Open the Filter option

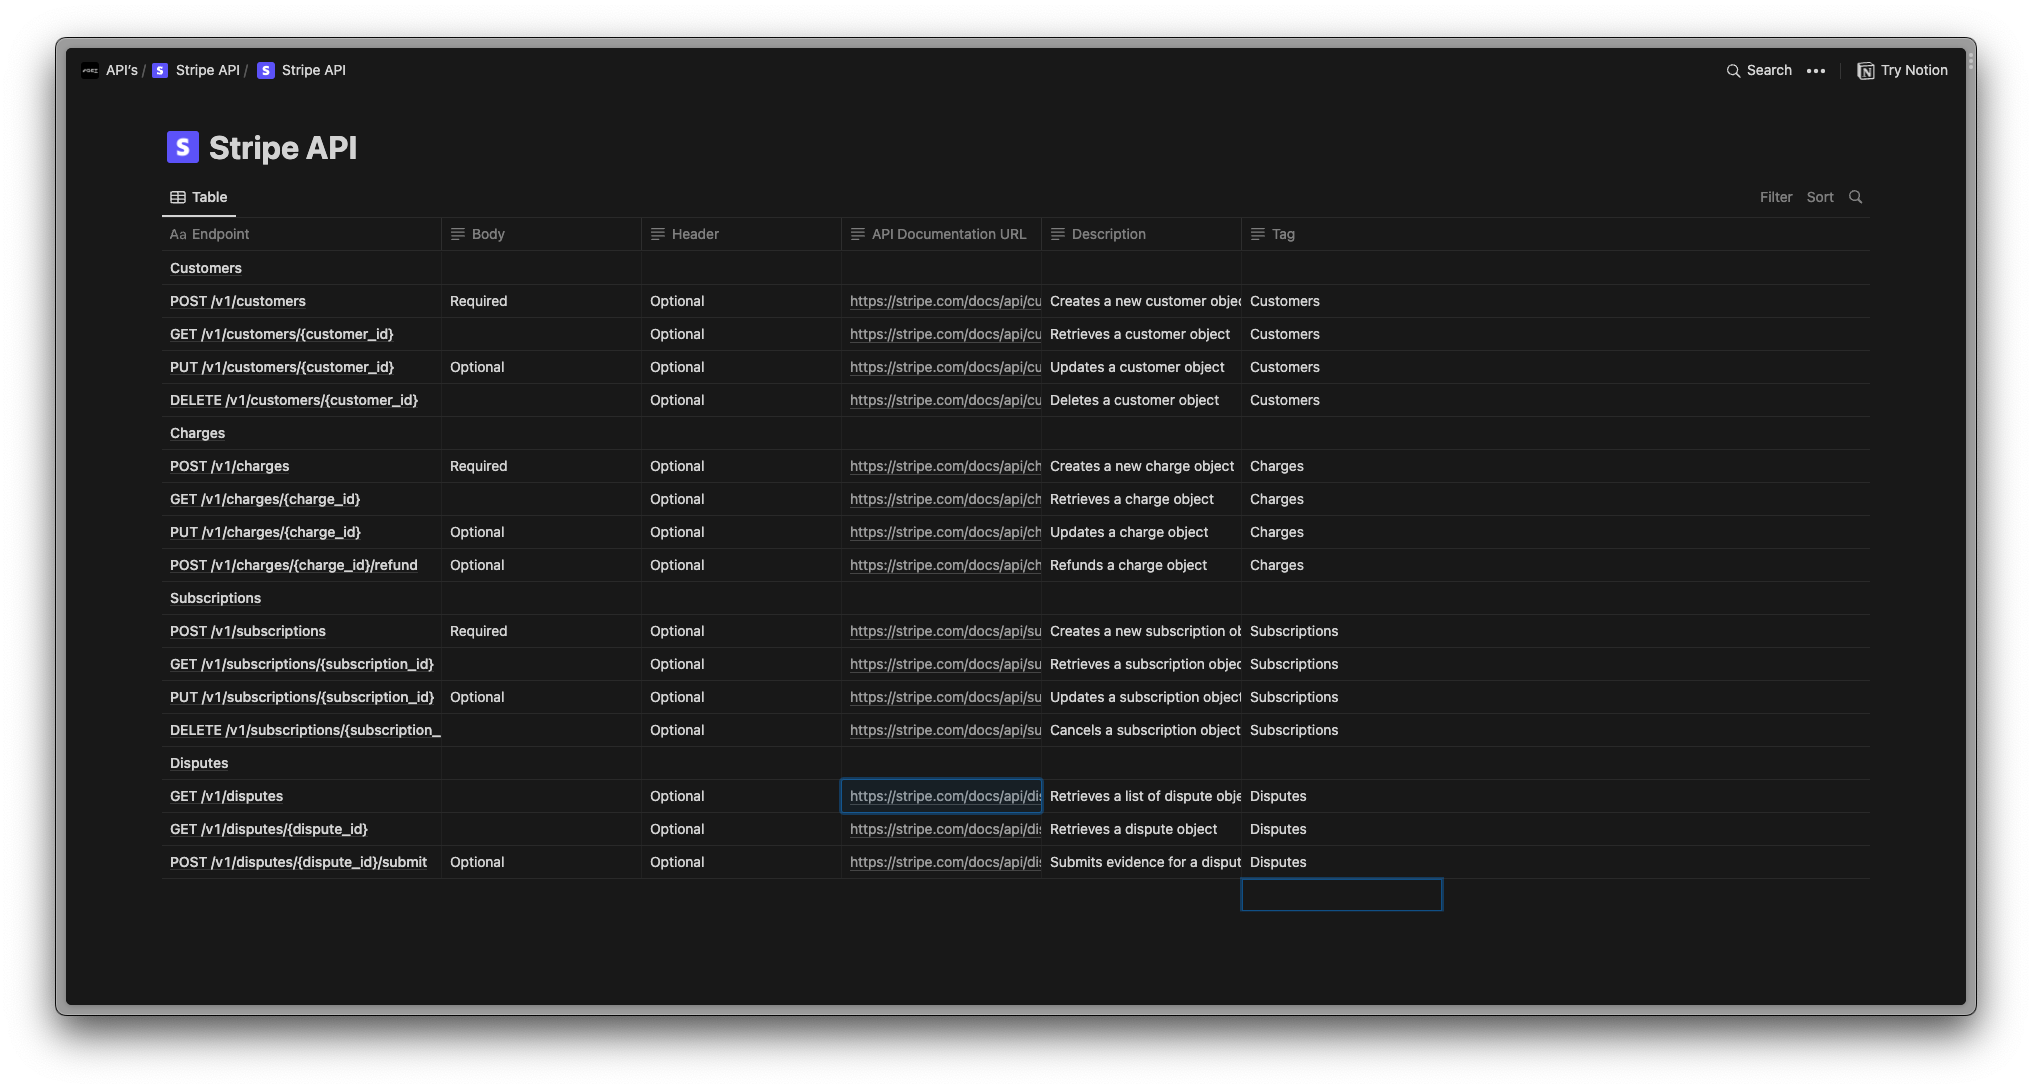point(1776,197)
